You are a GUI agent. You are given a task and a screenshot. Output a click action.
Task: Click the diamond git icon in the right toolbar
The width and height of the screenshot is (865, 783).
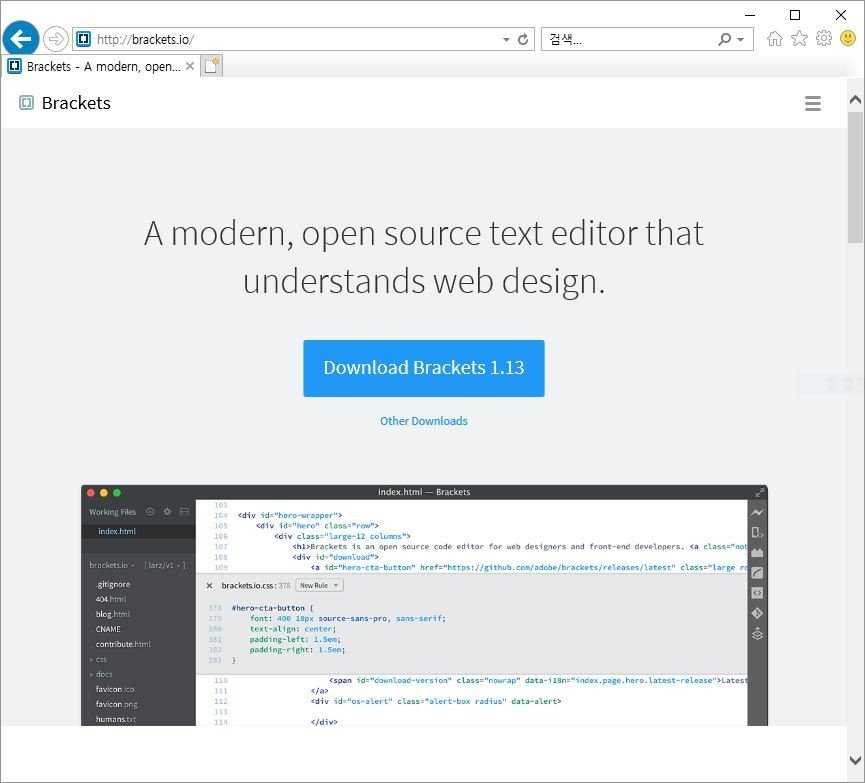click(x=757, y=613)
